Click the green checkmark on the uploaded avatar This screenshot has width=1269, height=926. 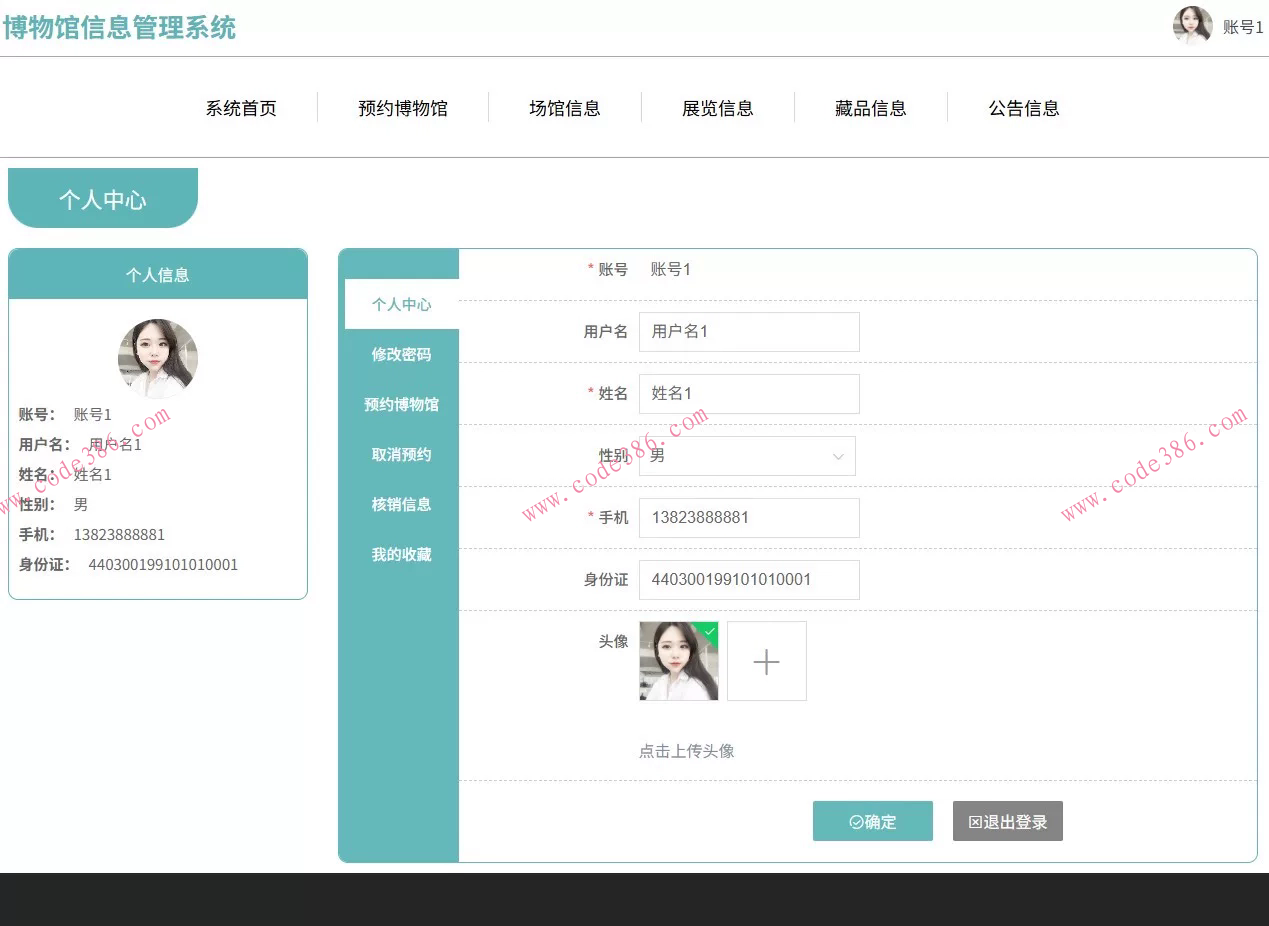(709, 632)
